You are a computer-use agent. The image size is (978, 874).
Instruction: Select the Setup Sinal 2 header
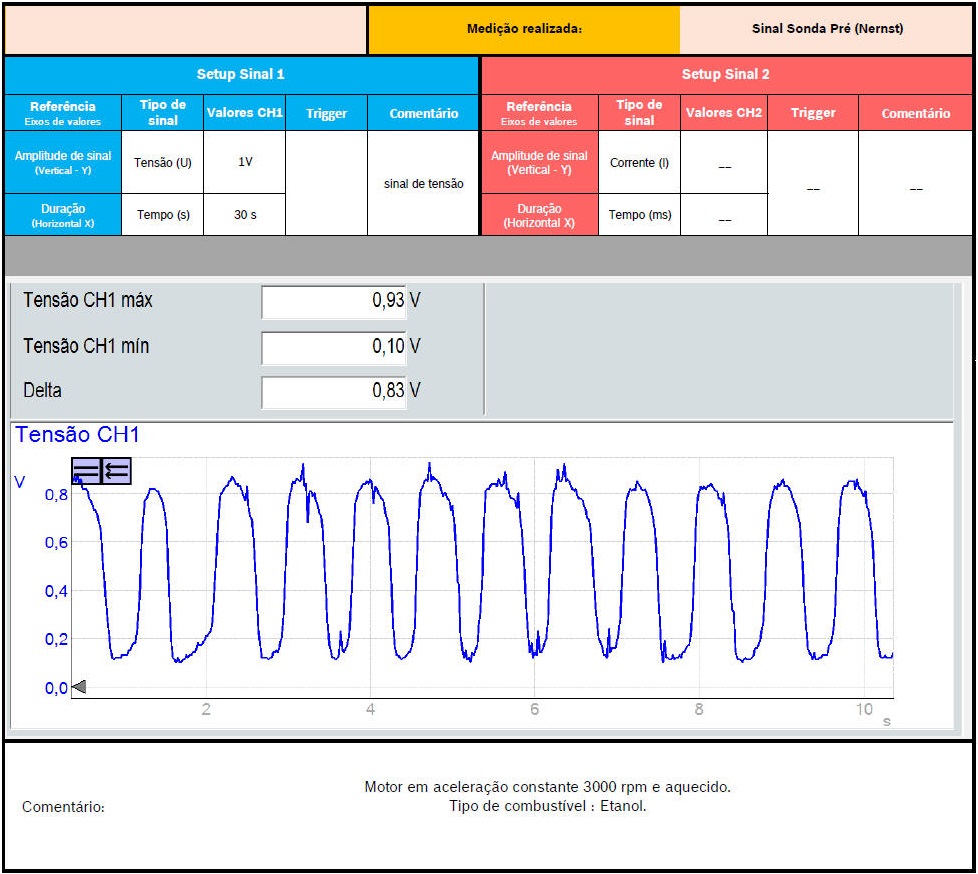[x=726, y=75]
